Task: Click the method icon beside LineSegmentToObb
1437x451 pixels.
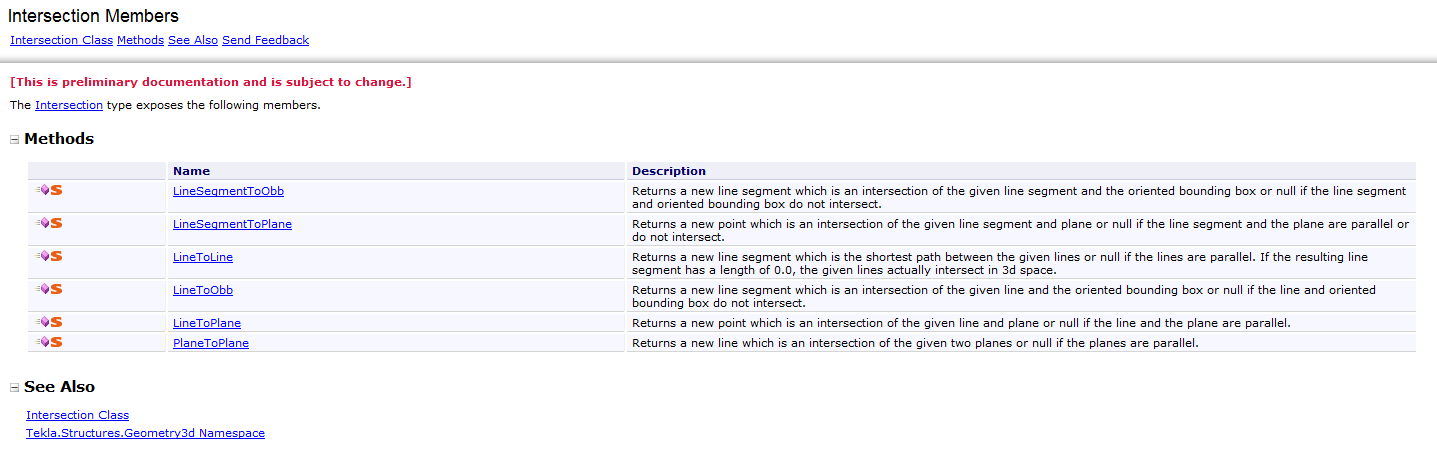Action: (x=50, y=190)
